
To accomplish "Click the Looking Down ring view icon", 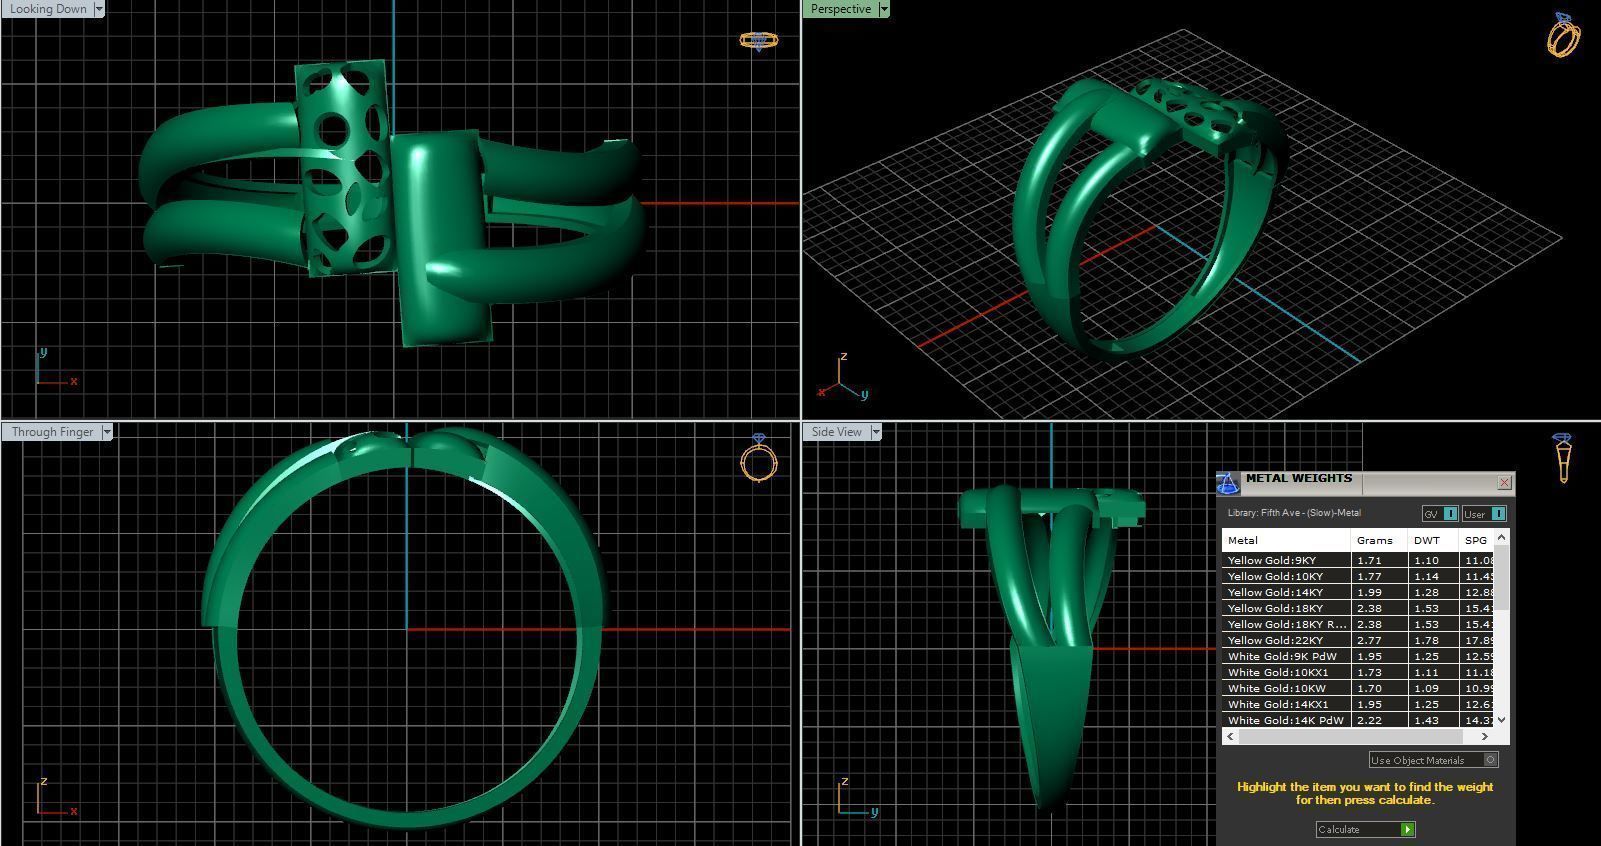I will [x=758, y=41].
